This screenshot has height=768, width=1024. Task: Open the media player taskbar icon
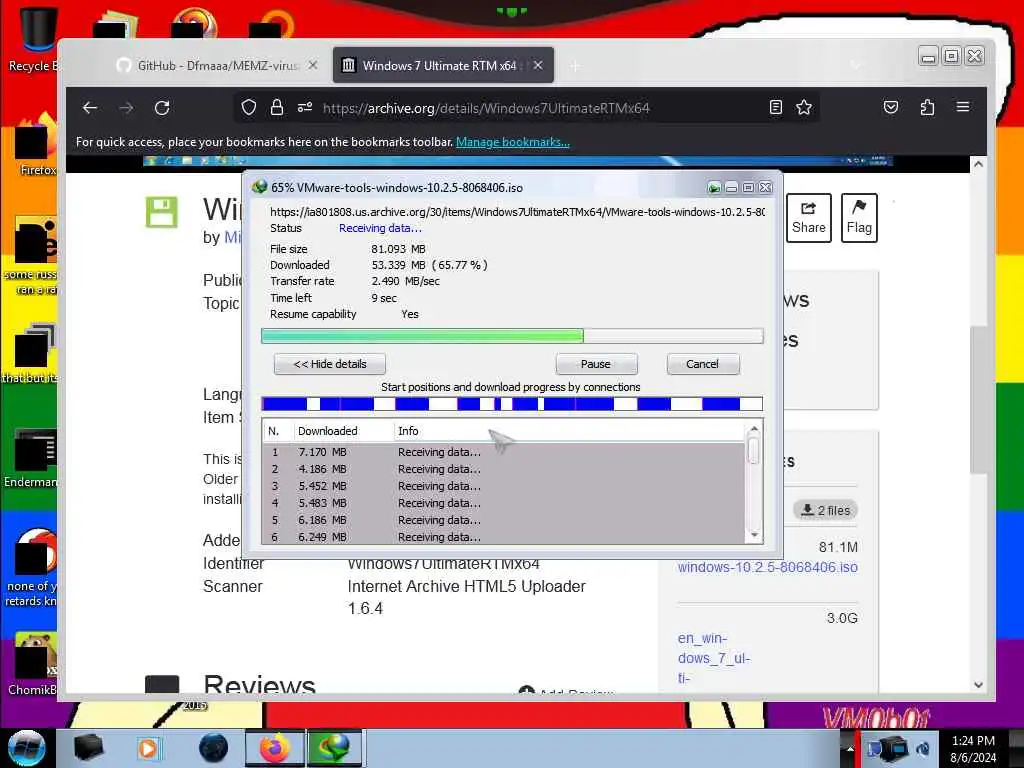[x=148, y=748]
